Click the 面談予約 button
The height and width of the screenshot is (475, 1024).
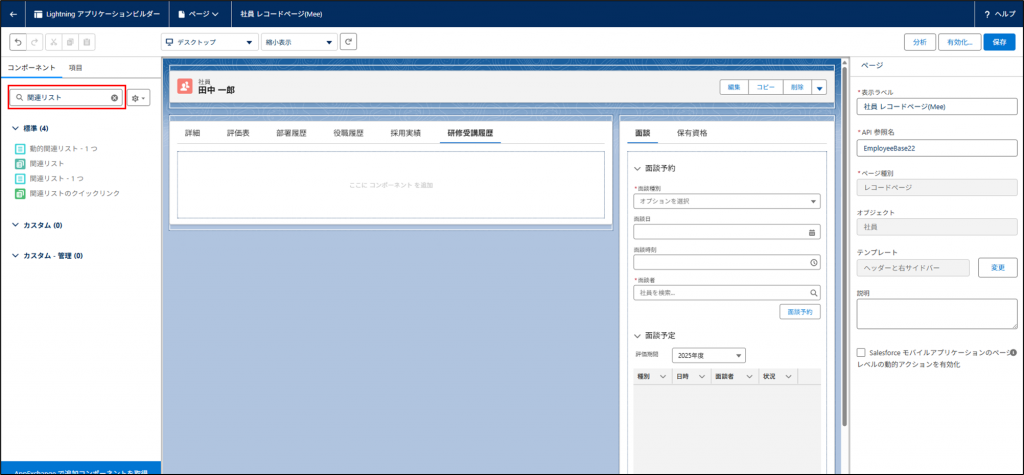(799, 312)
